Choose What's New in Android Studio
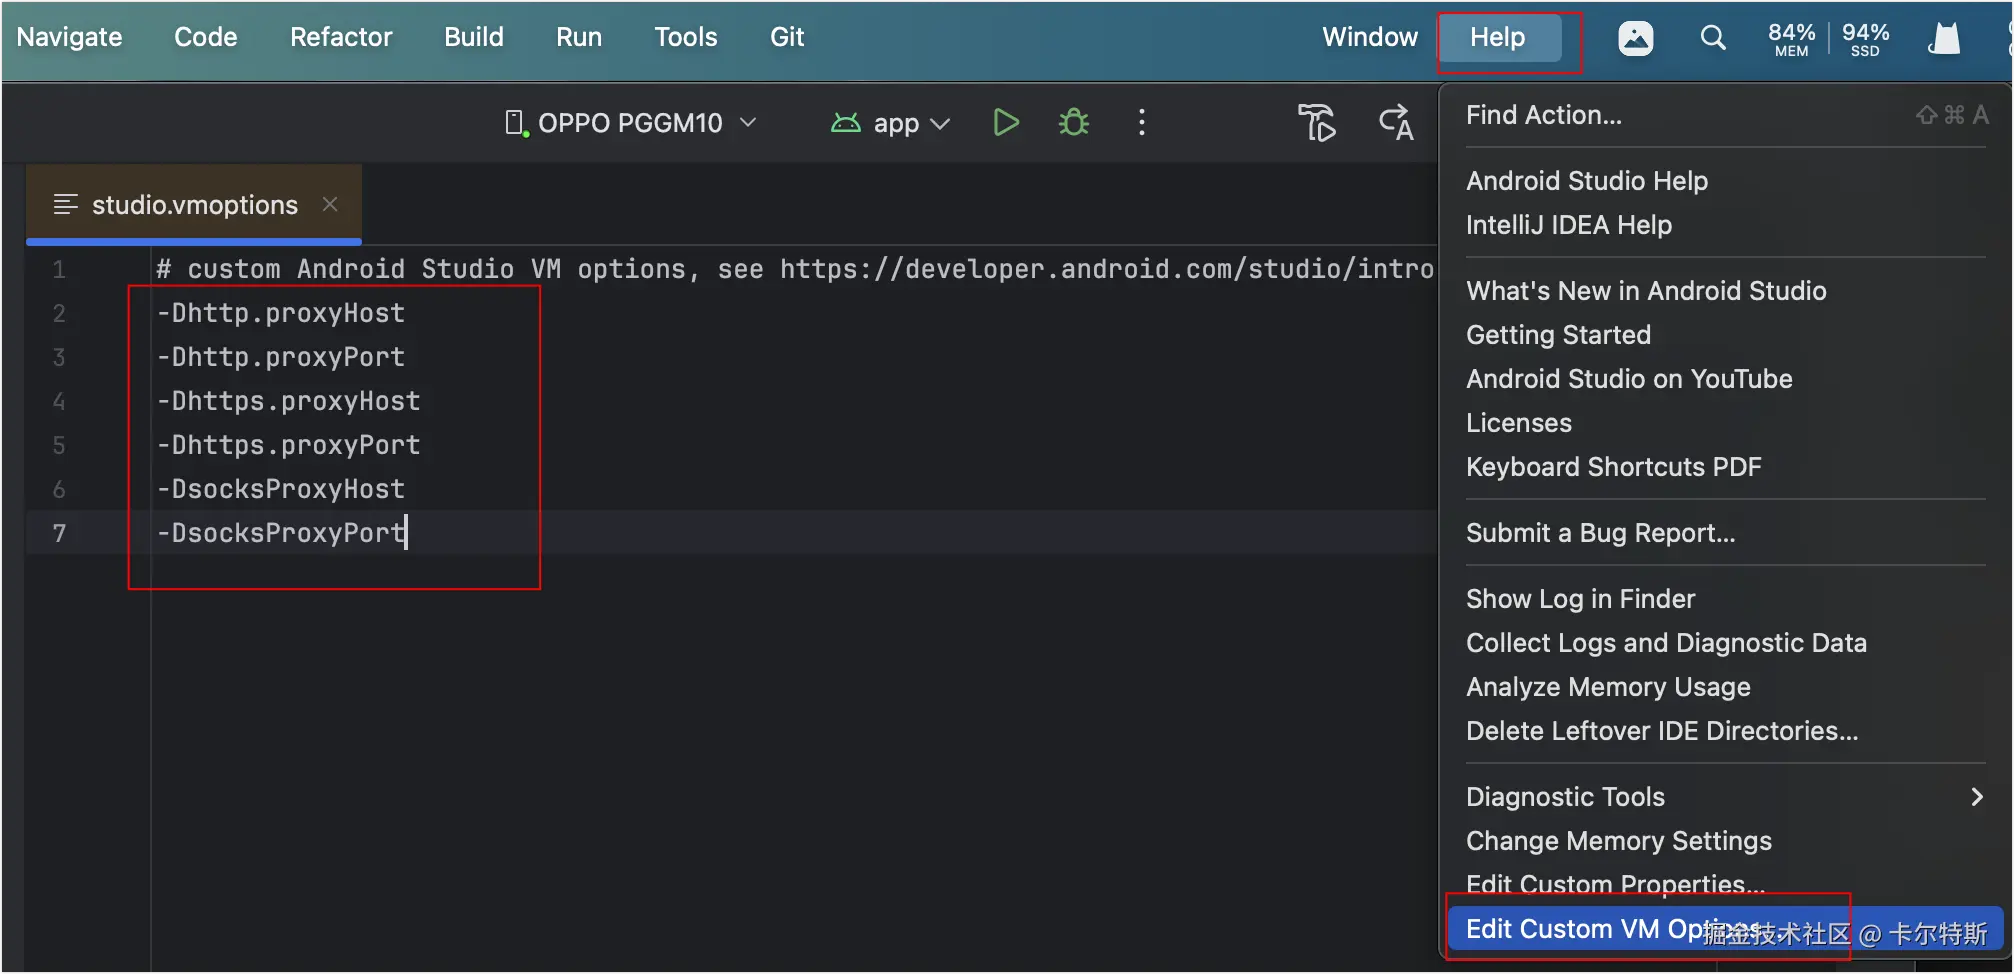 (1726, 291)
